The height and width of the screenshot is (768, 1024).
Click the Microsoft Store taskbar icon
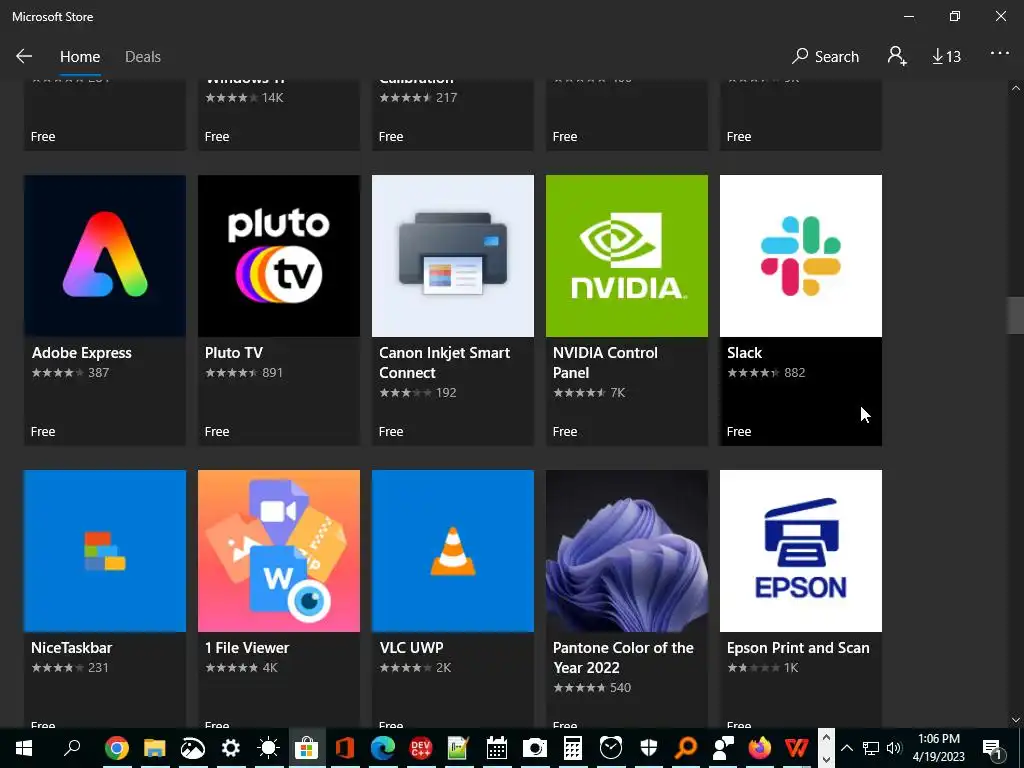(306, 748)
